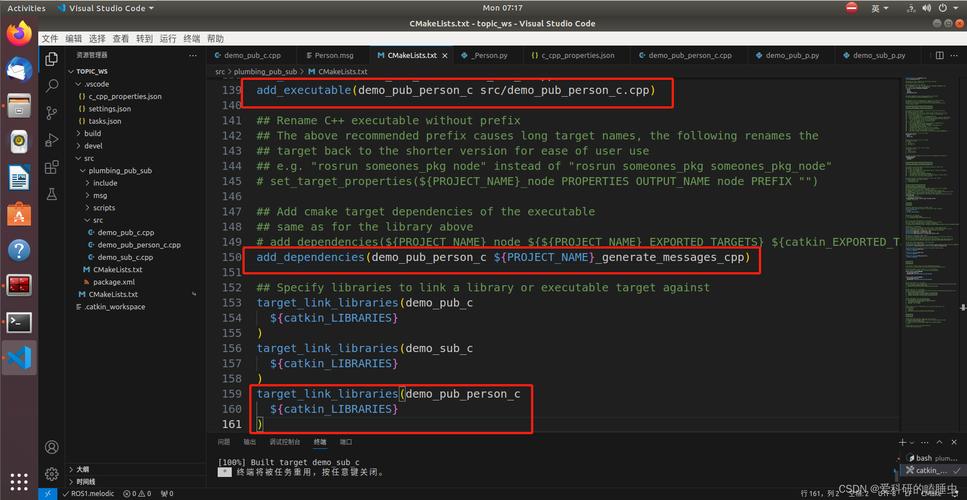Open package.xml in the explorer

(x=114, y=282)
